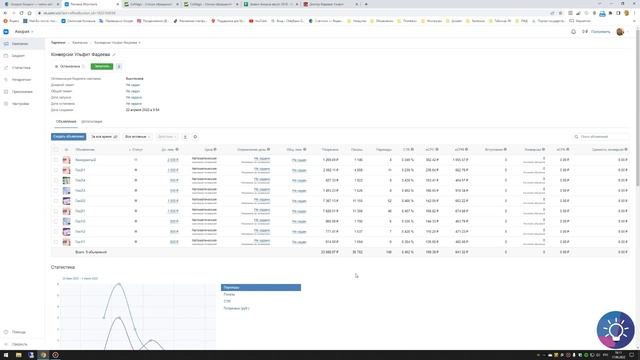Click the info icon next to eCPC header
The width and height of the screenshot is (640, 360).
click(x=437, y=149)
